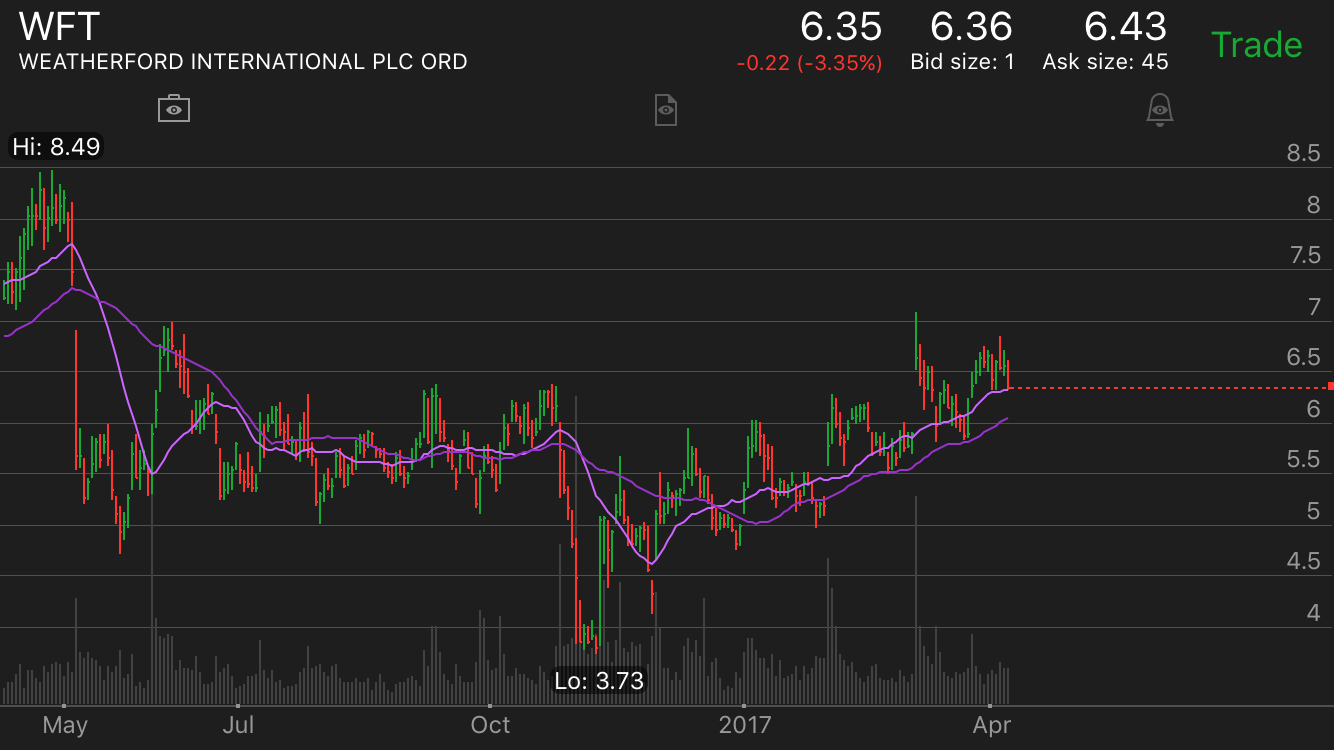Tap the 4.5 price axis label
The width and height of the screenshot is (1334, 750).
click(x=1304, y=561)
